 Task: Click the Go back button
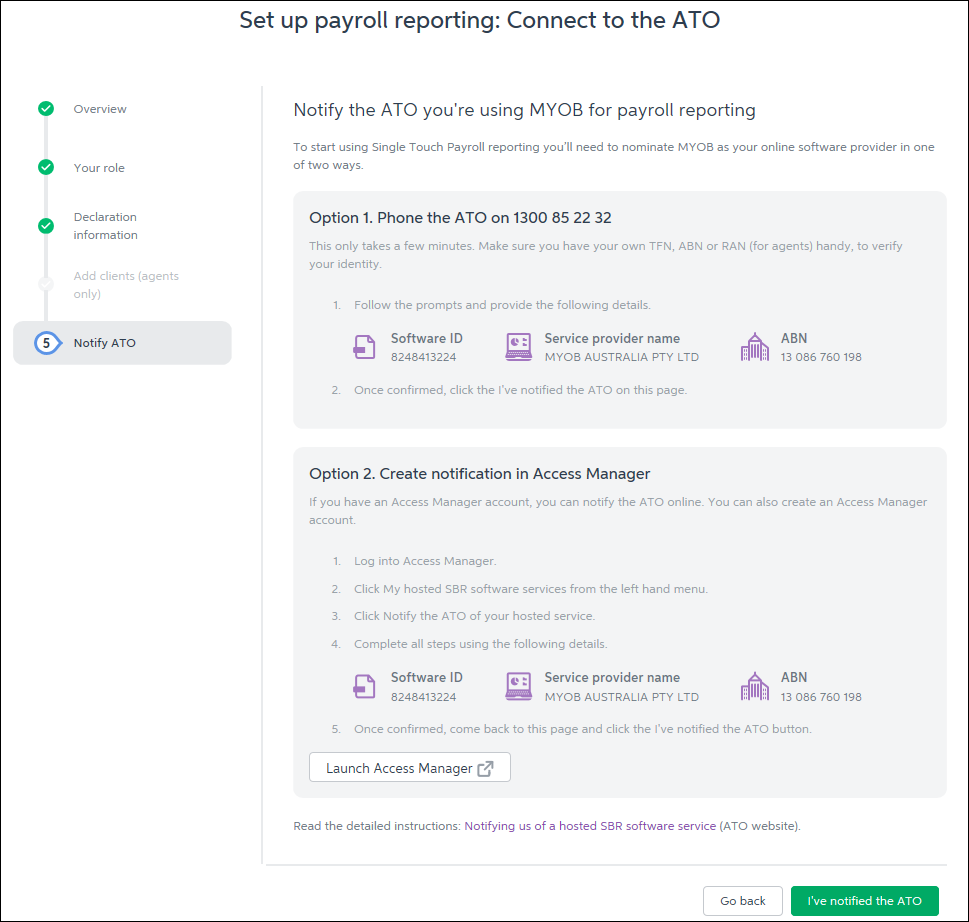(x=742, y=901)
